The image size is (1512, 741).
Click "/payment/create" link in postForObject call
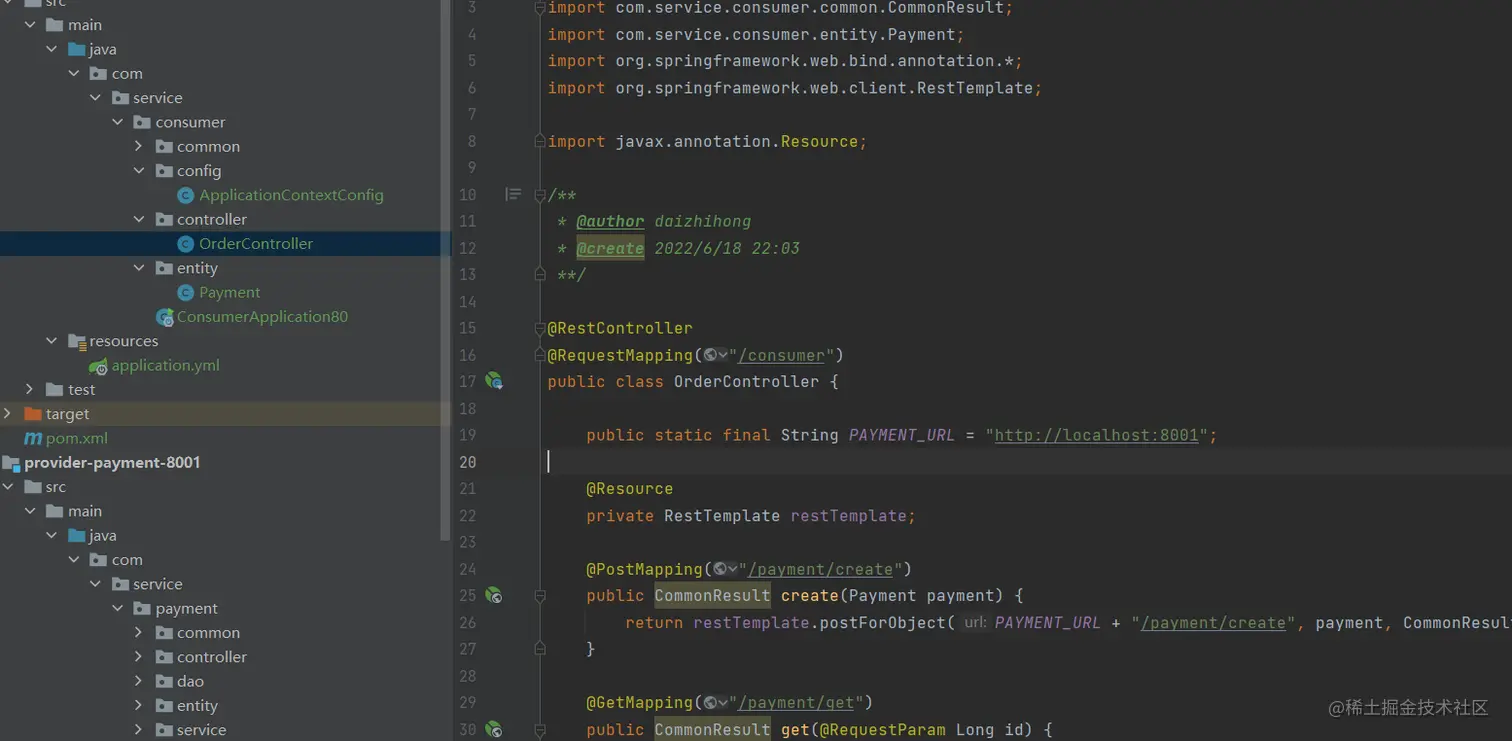[1213, 622]
